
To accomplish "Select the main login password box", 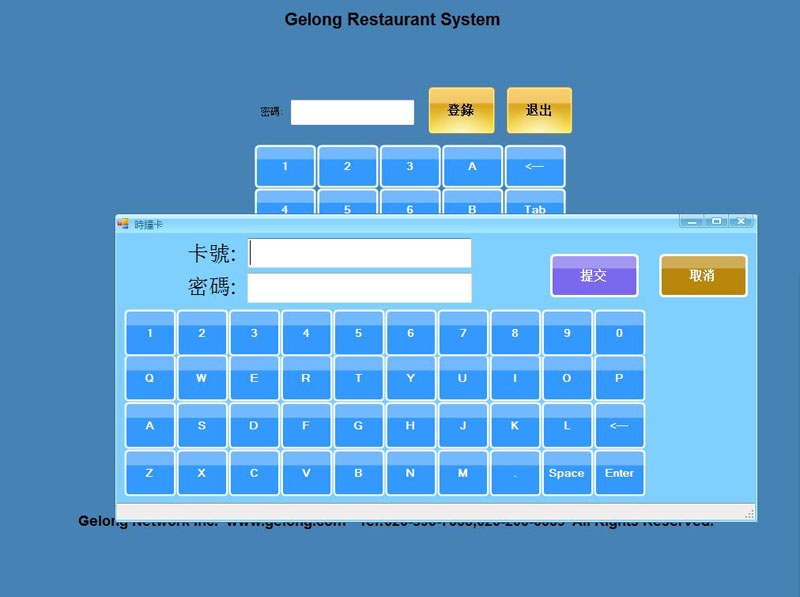I will [x=352, y=112].
